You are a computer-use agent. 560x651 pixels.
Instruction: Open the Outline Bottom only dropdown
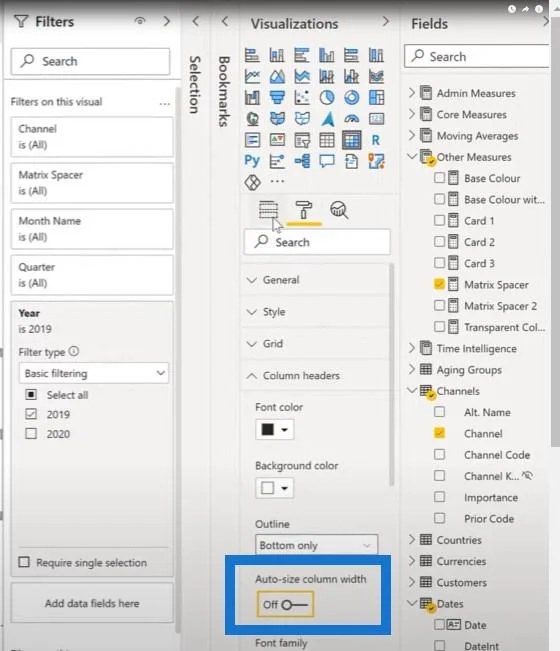[x=317, y=545]
